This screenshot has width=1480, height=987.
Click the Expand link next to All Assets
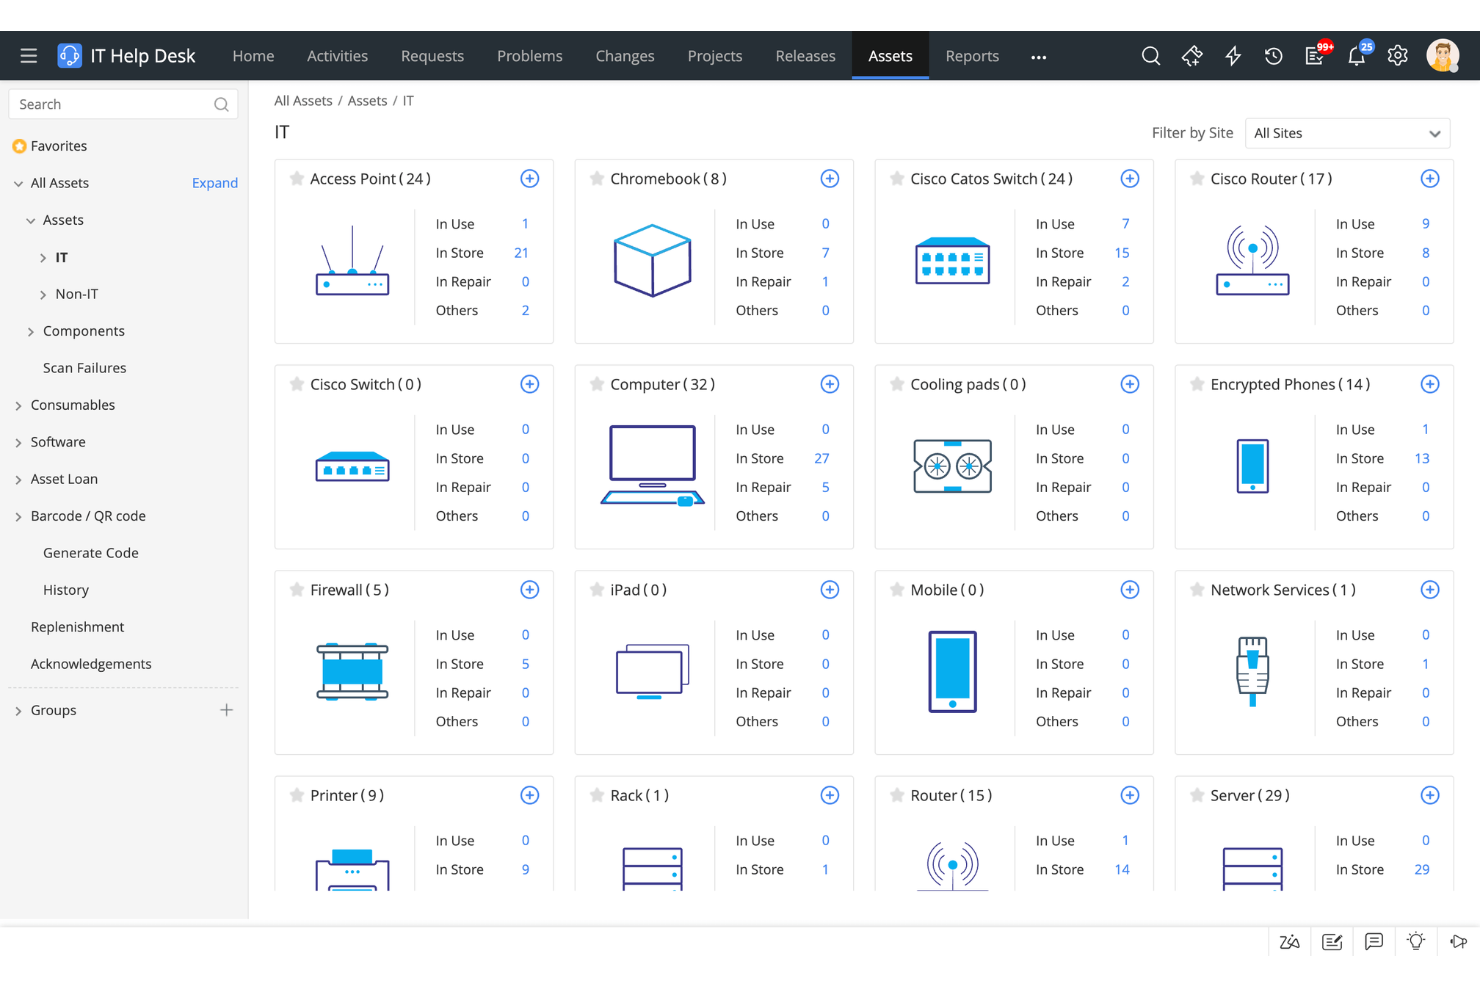point(214,182)
